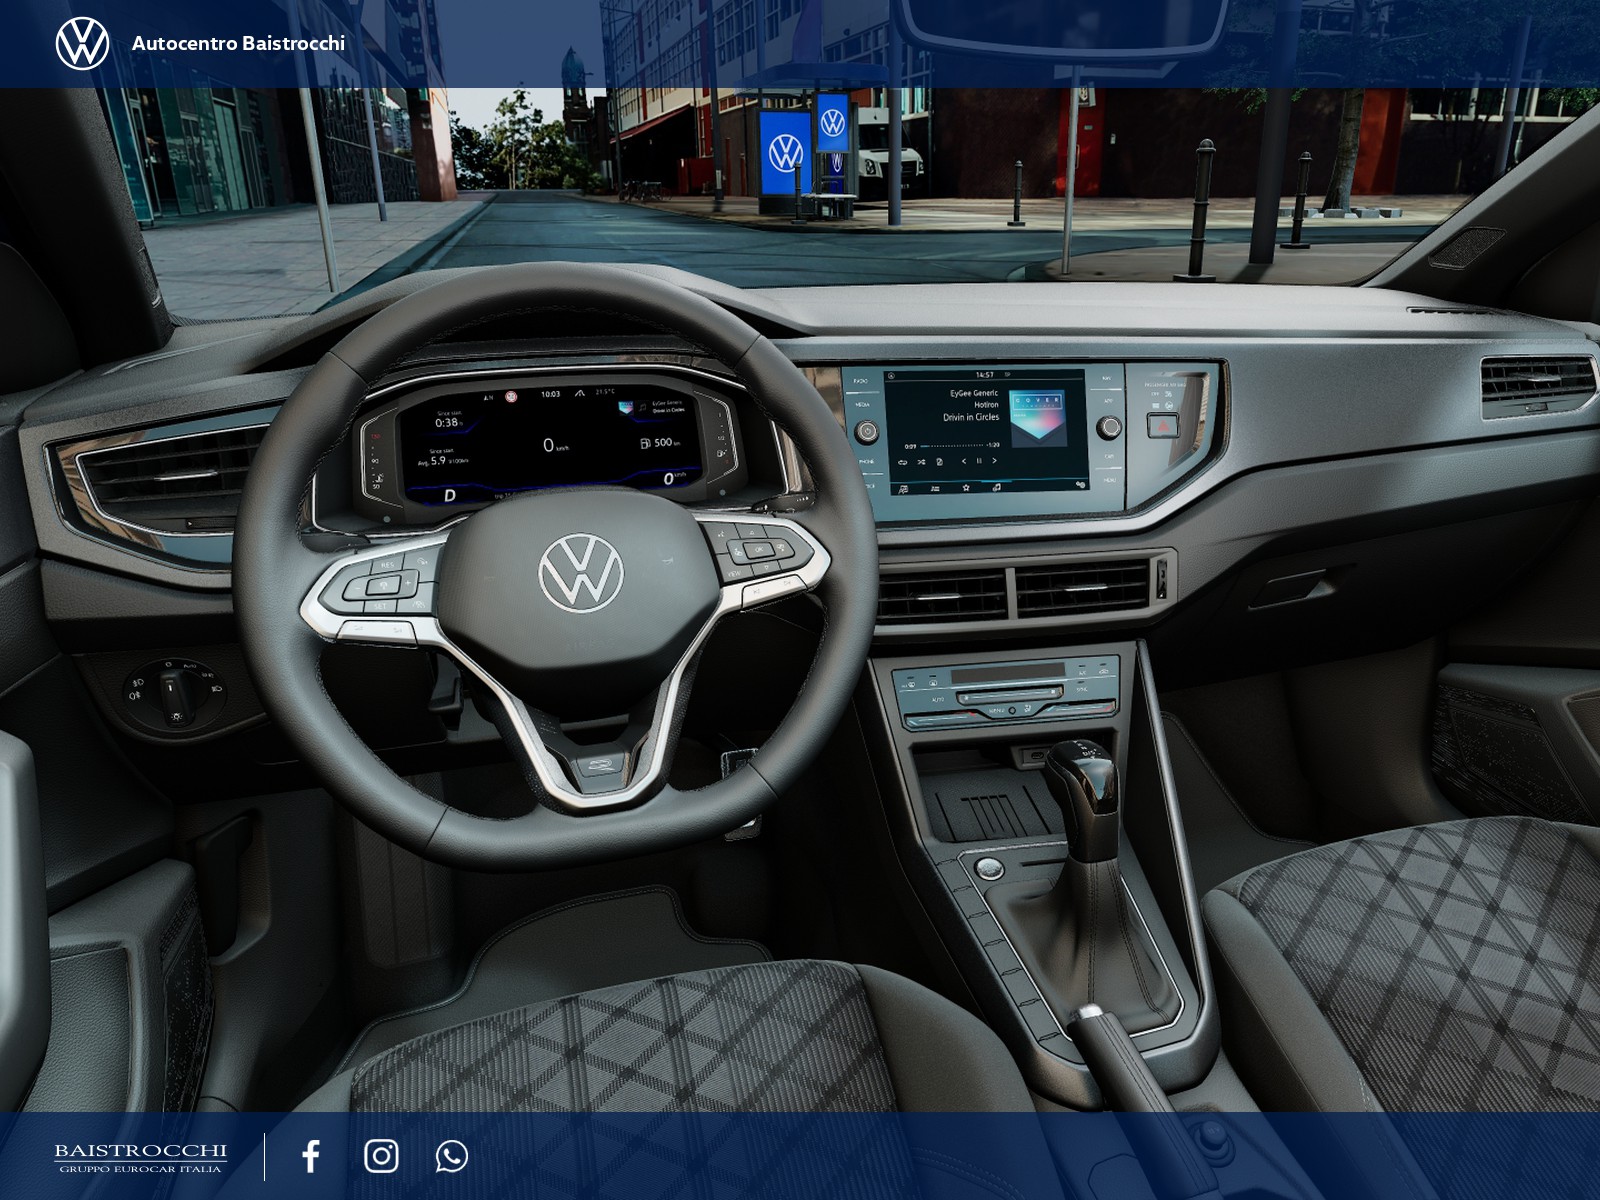1600x1200 pixels.
Task: Click the VW emblem on the steering wheel
Action: click(581, 572)
